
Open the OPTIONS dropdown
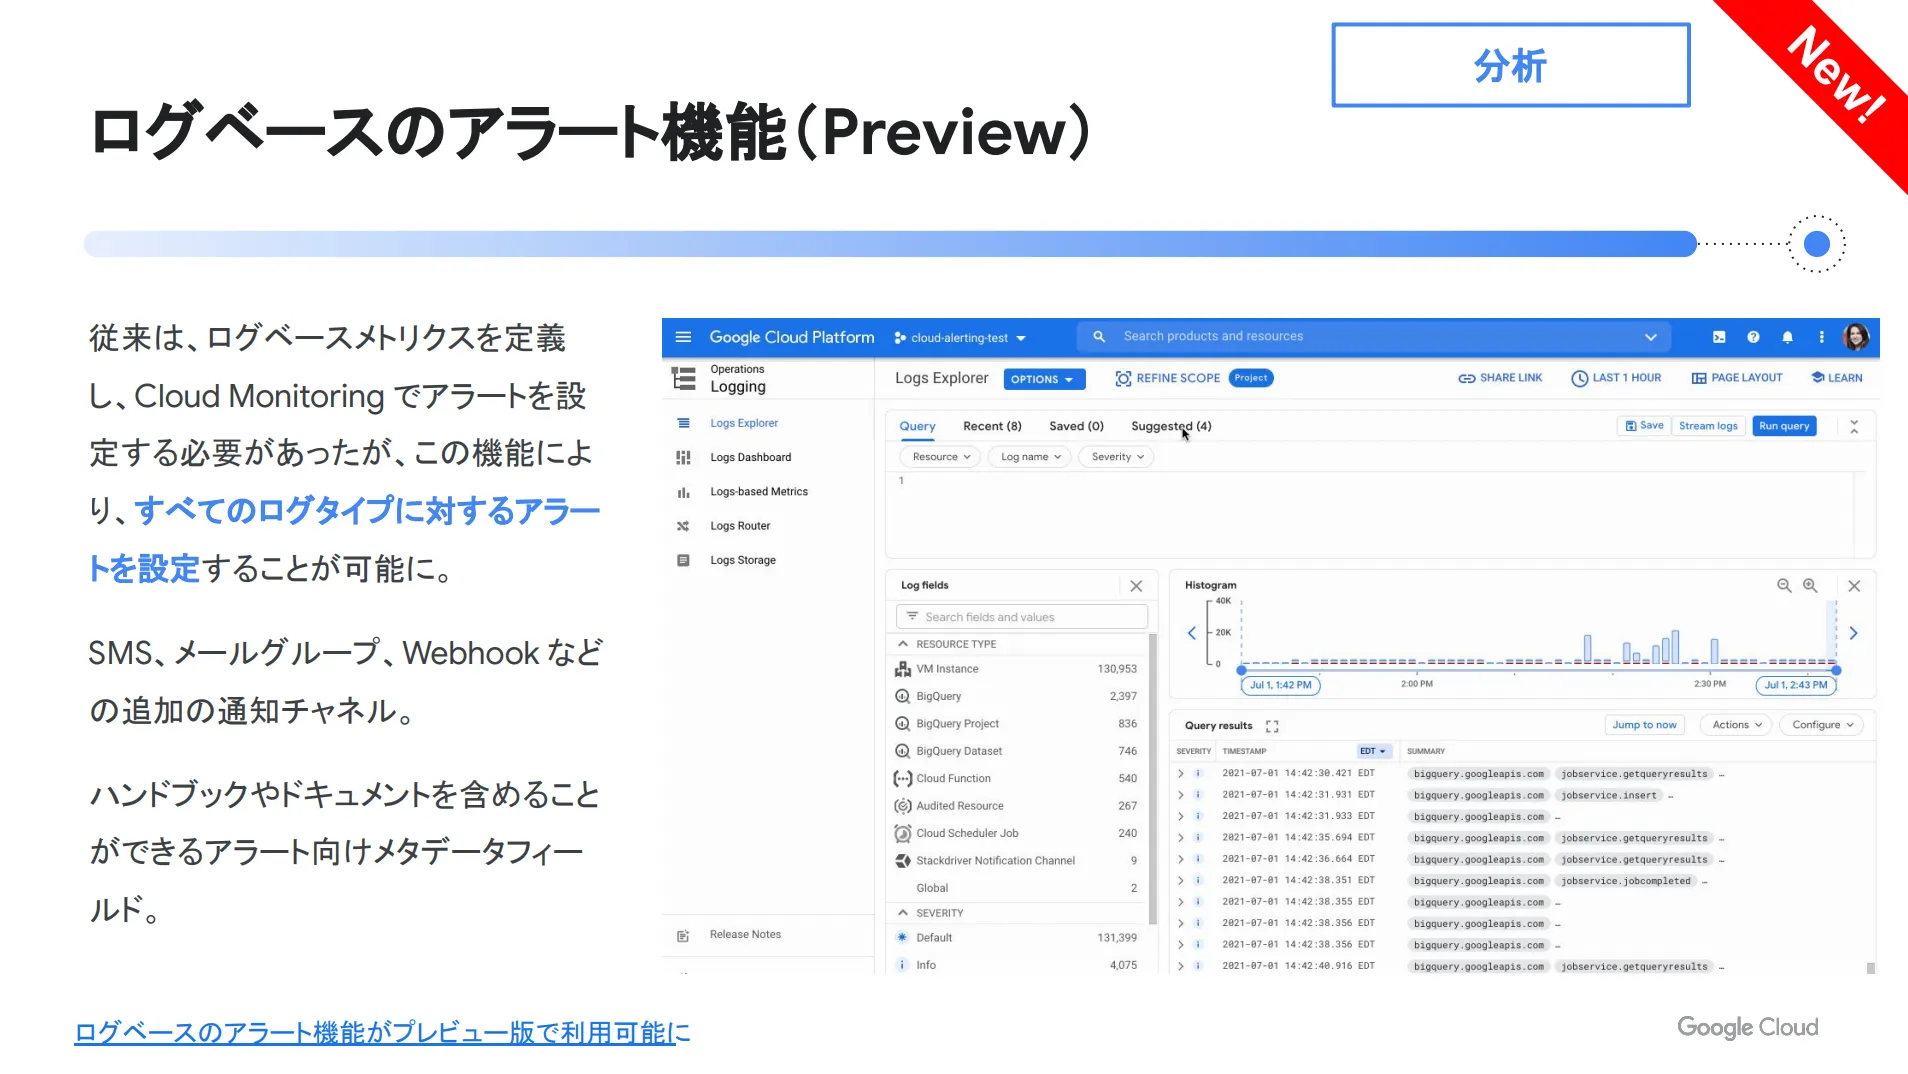click(x=1042, y=379)
